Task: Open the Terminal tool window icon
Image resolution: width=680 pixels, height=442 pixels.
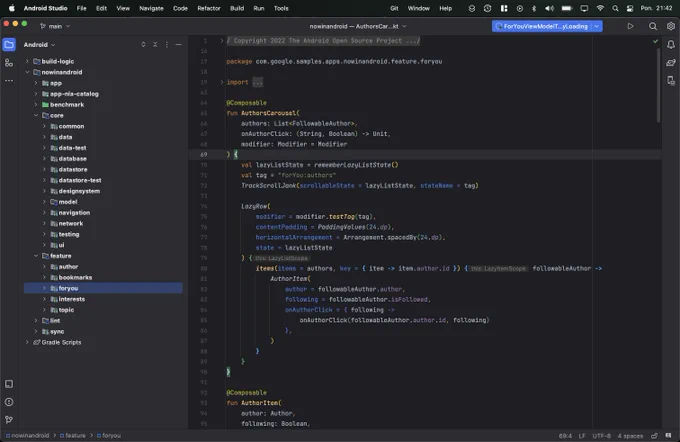Action: pos(9,384)
